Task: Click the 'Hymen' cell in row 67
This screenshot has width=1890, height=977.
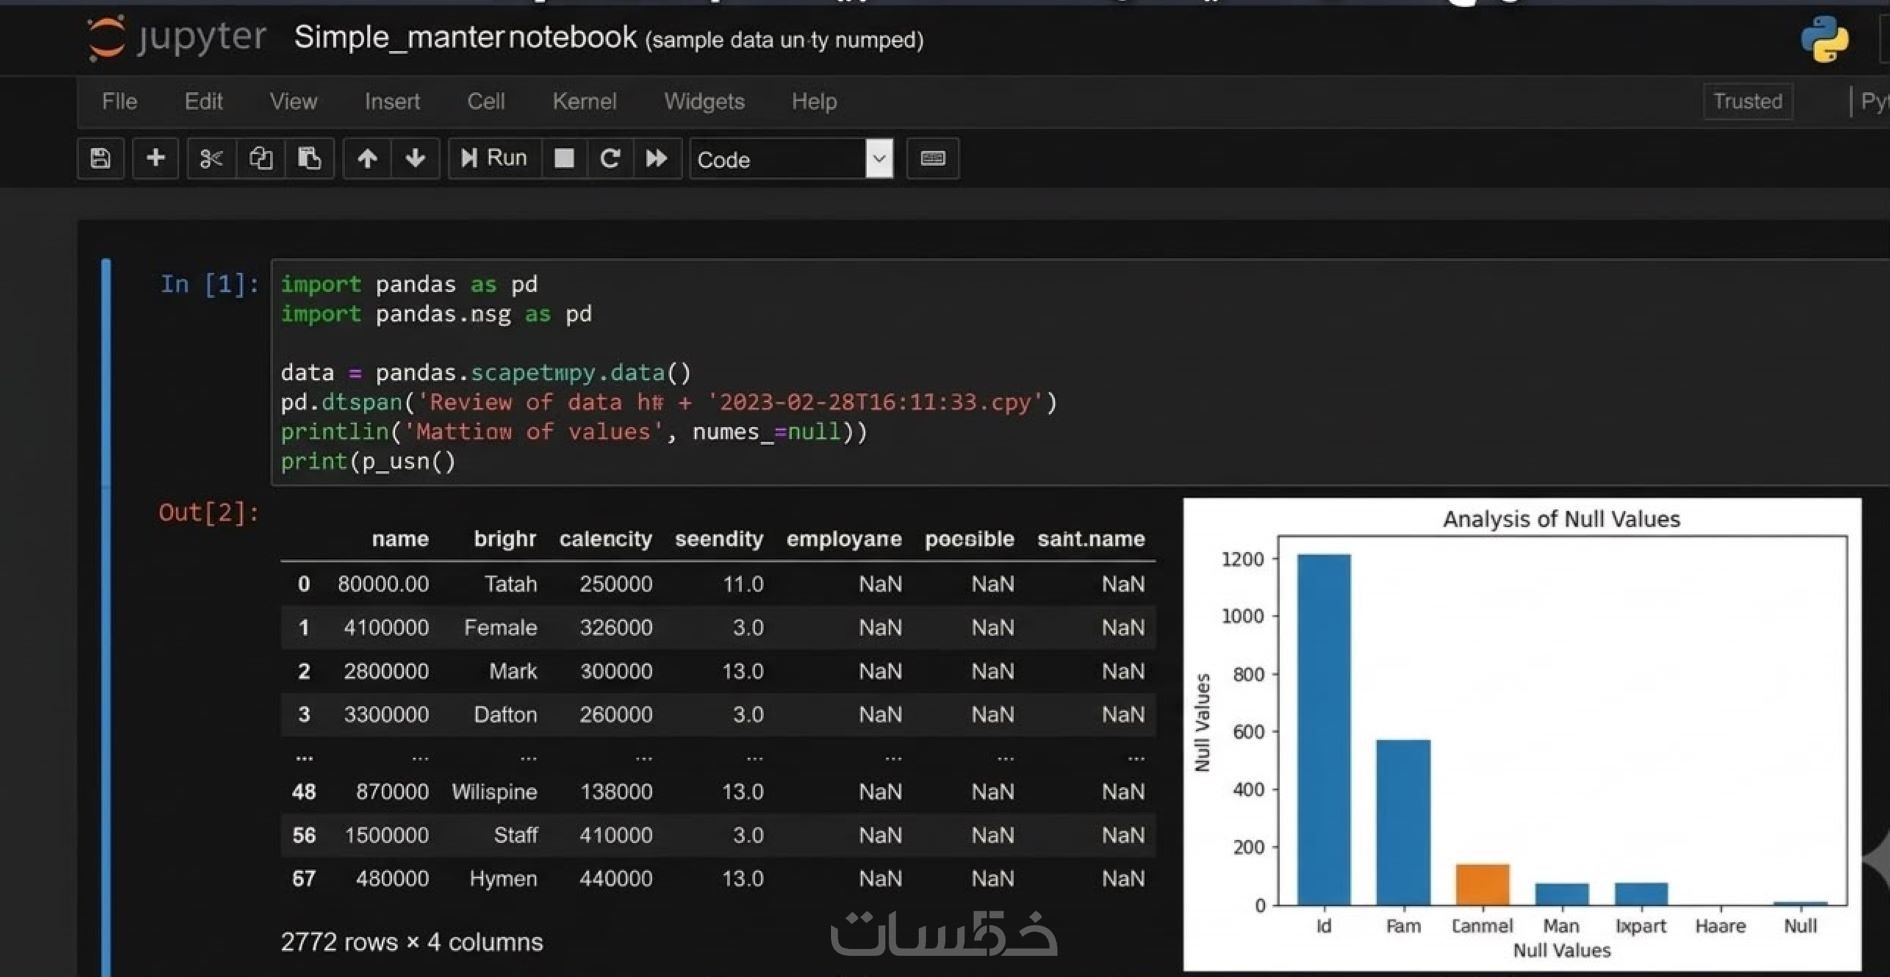Action: (503, 879)
